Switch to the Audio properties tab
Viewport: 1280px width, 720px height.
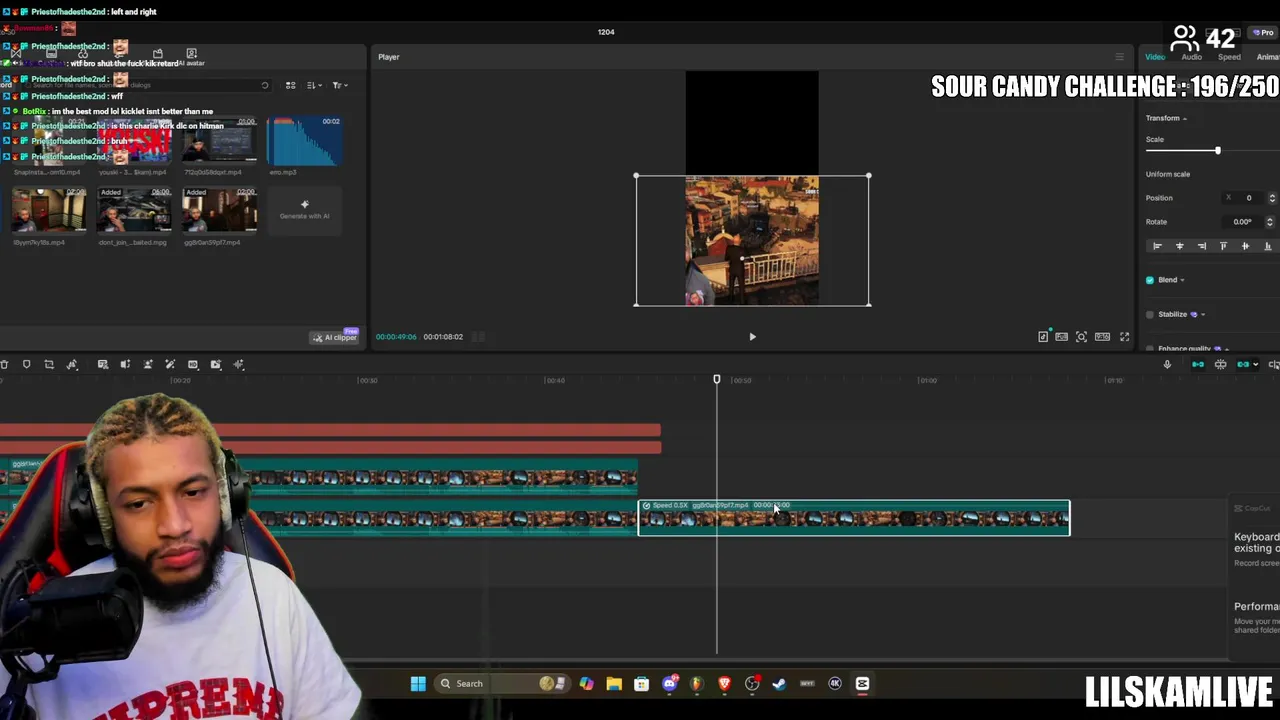point(1192,57)
